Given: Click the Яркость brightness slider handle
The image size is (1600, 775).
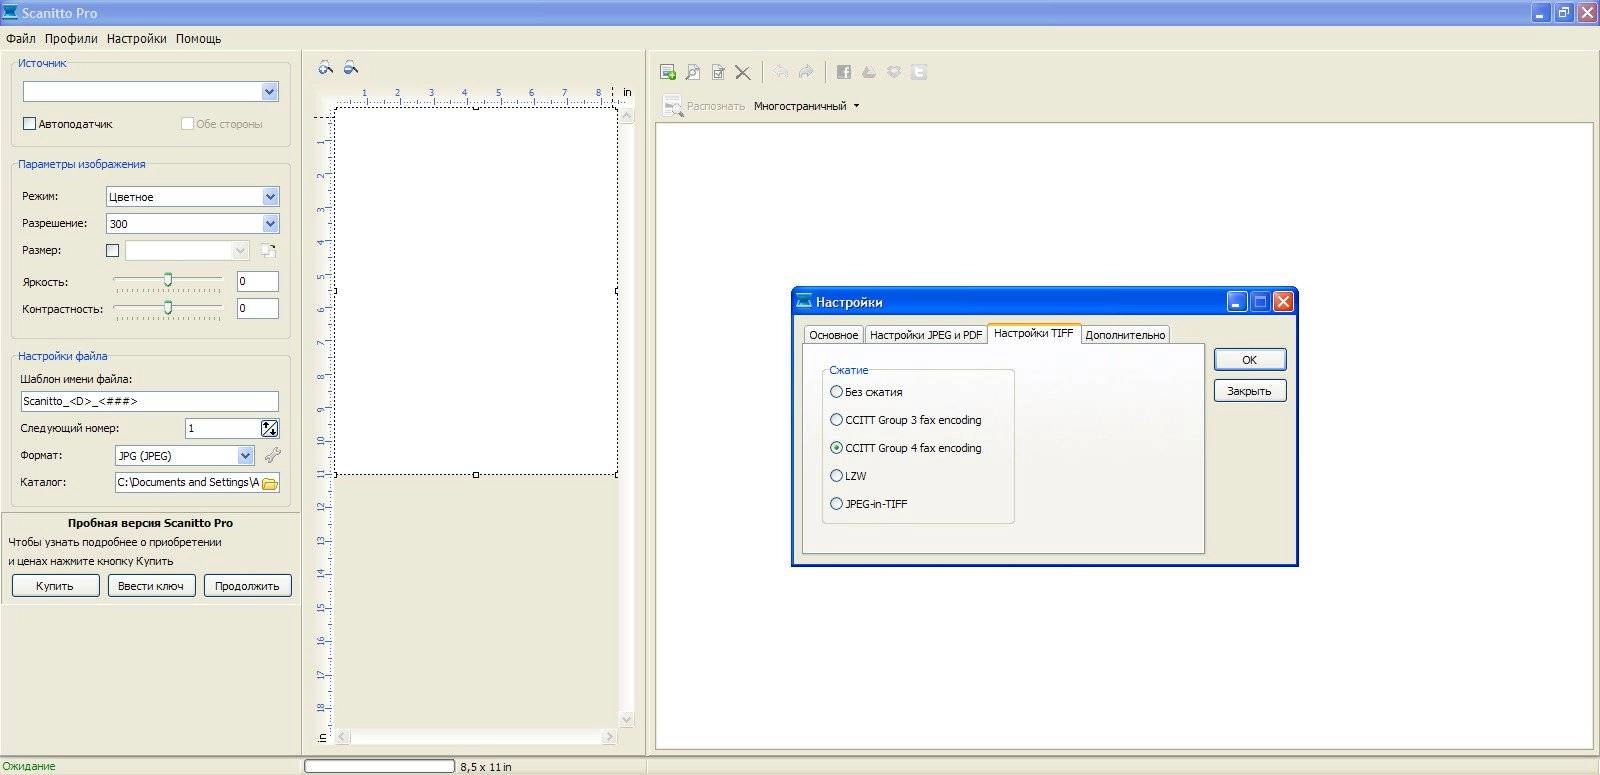Looking at the screenshot, I should [x=168, y=279].
